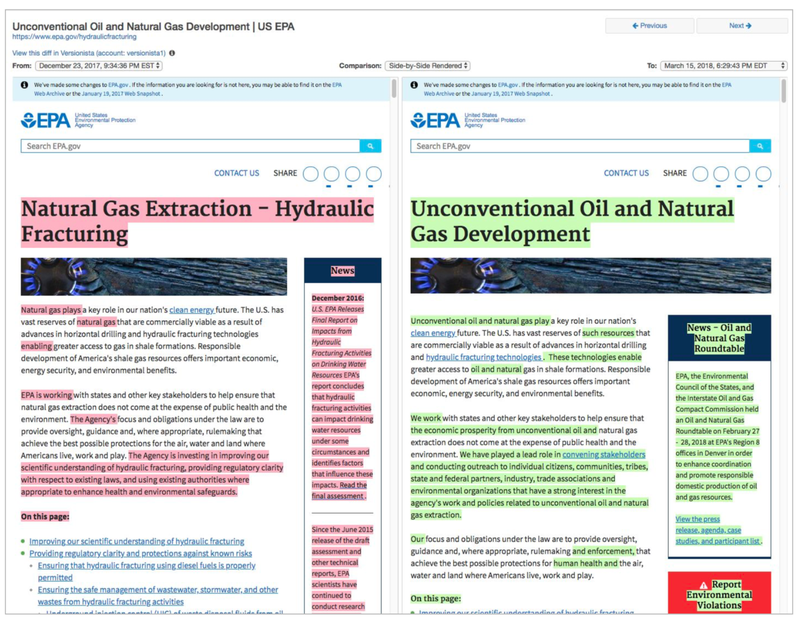The width and height of the screenshot is (800, 626).
Task: Click second share circle icon in left pane
Action: [332, 174]
